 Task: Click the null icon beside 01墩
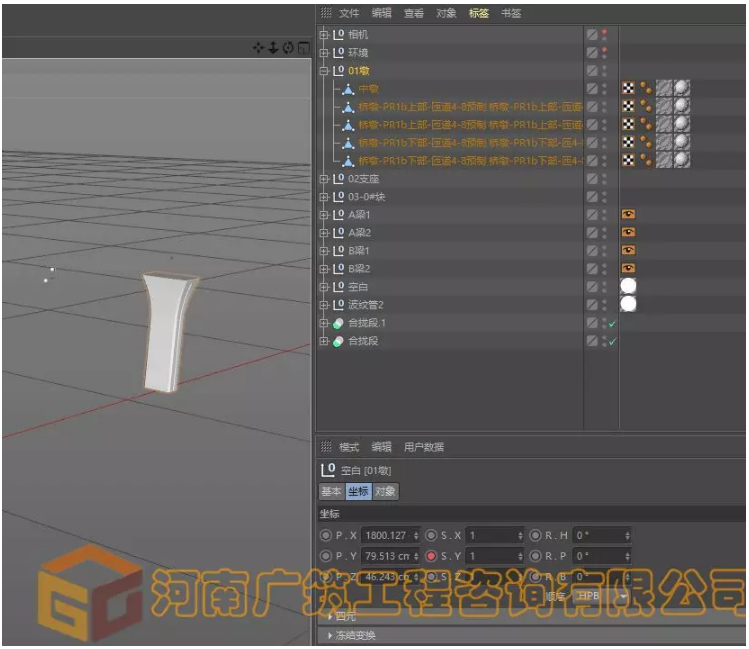click(x=339, y=71)
